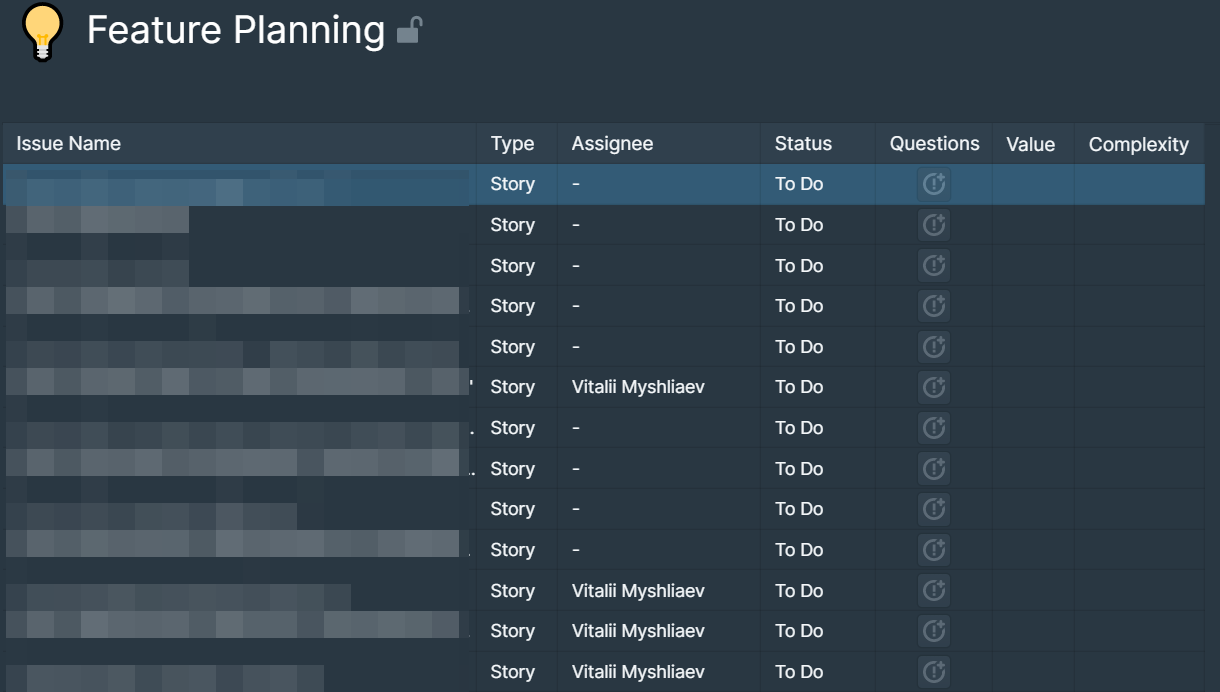Open questions icon in the highlighted first row

click(934, 184)
